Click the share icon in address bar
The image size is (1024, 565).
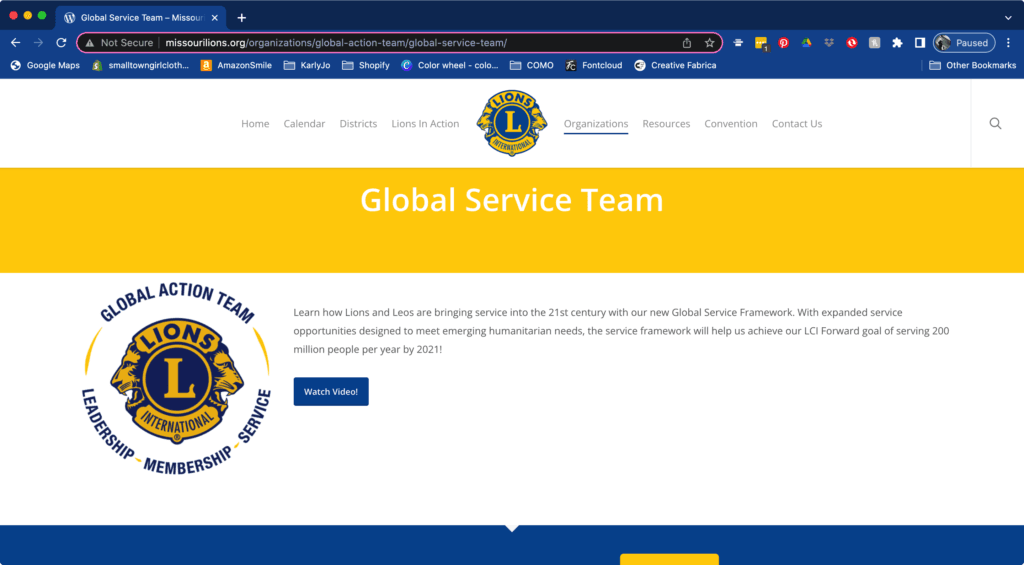(x=687, y=43)
